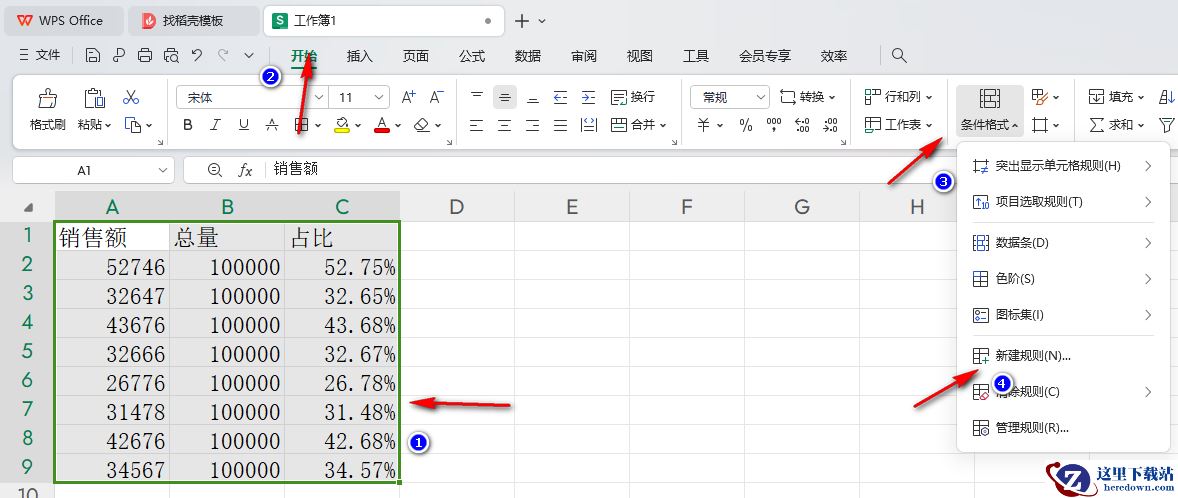Open the number format dropdown (常规)
Screen dimensions: 1178x498
[x=761, y=97]
